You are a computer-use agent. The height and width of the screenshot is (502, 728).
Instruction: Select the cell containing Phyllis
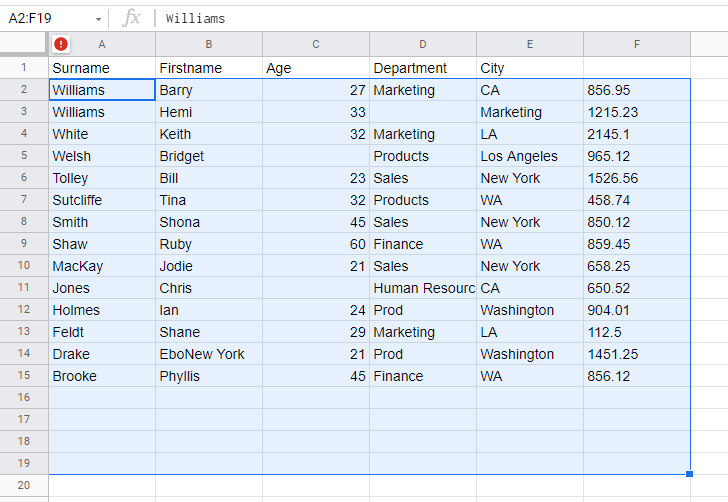[x=209, y=376]
